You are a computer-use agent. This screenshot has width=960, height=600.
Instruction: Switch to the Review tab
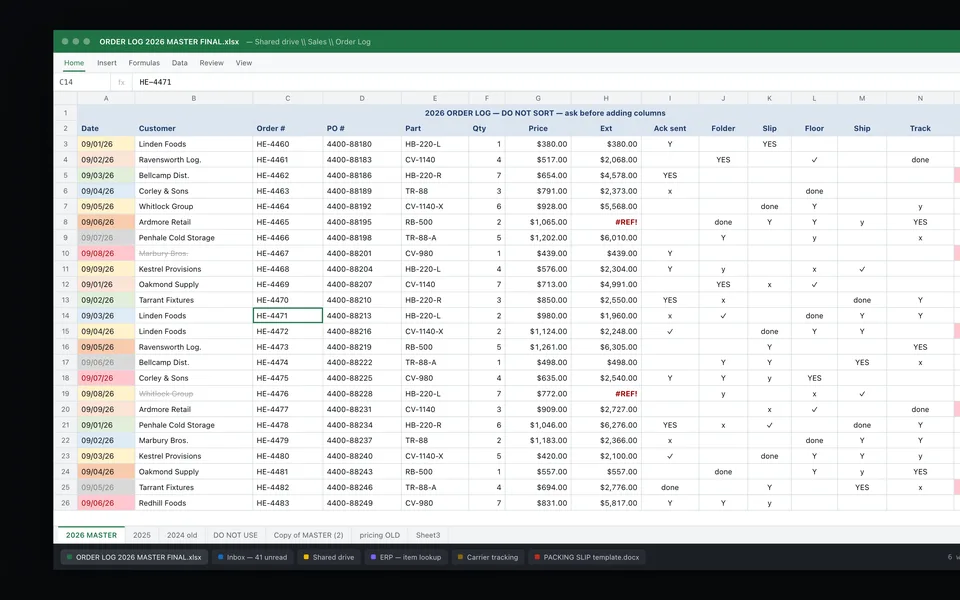pyautogui.click(x=211, y=63)
